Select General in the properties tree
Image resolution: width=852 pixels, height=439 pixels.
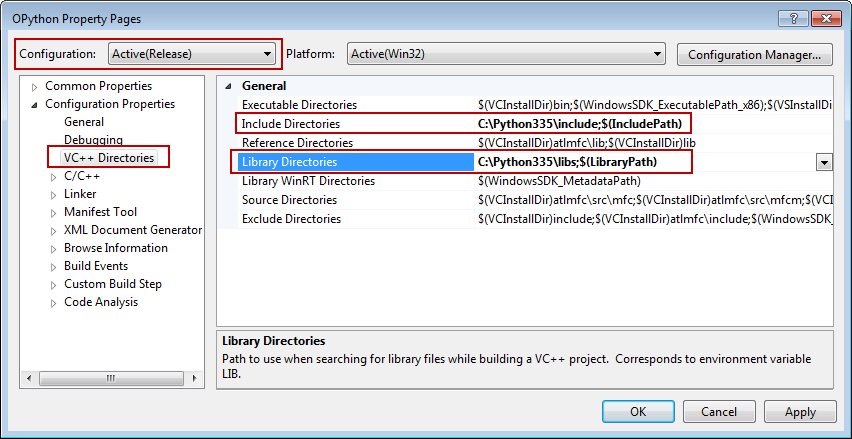(x=84, y=122)
